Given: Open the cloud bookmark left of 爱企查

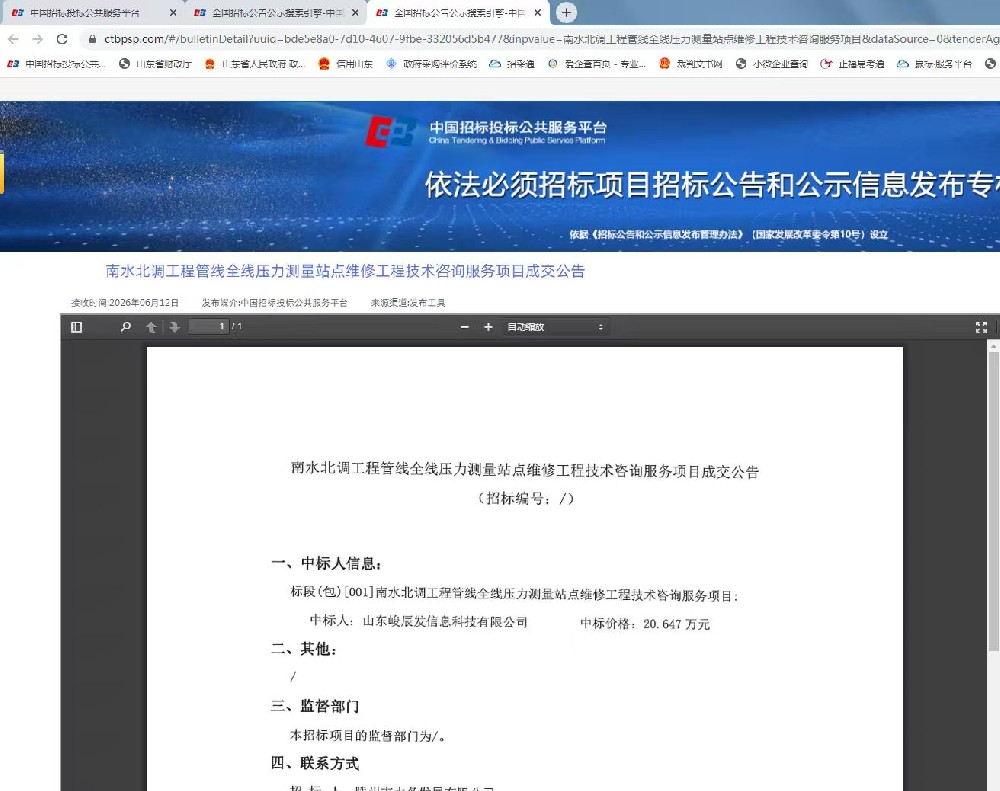Looking at the screenshot, I should [x=512, y=64].
